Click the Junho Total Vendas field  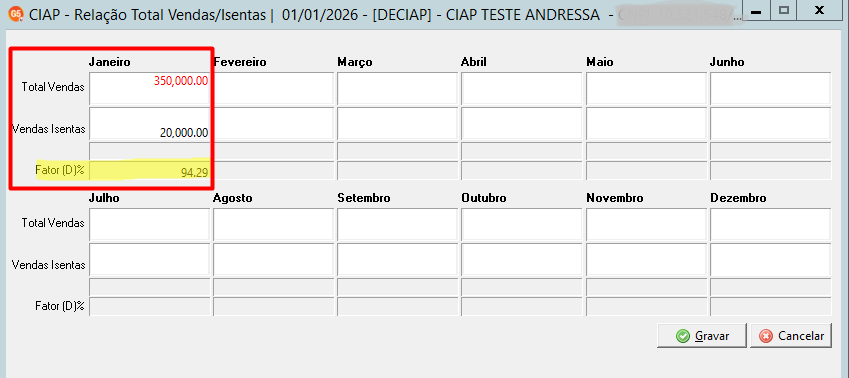coord(770,88)
